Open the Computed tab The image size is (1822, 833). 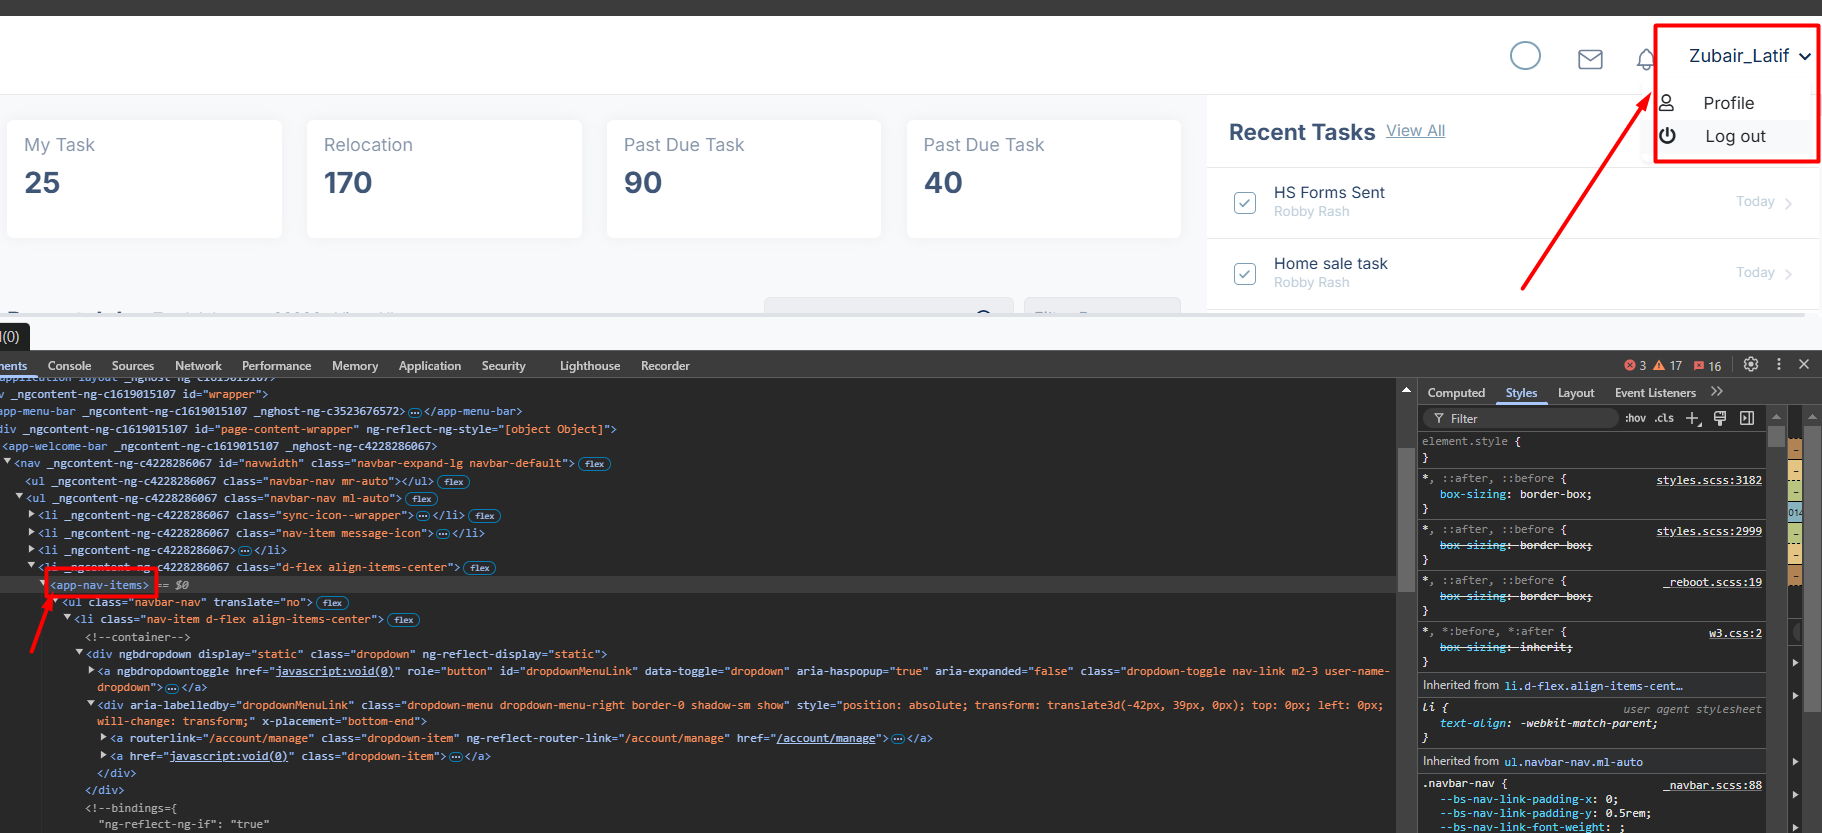click(x=1456, y=393)
